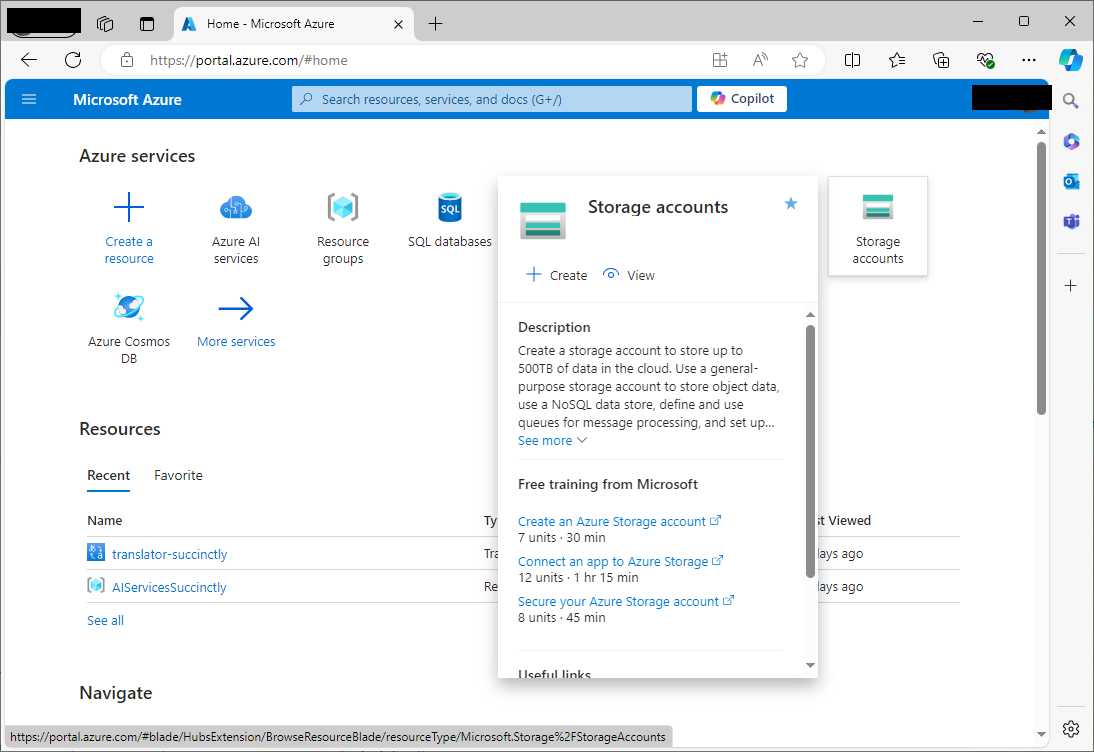Toggle split screen view in the browser toolbar
1094x752 pixels.
tap(852, 60)
